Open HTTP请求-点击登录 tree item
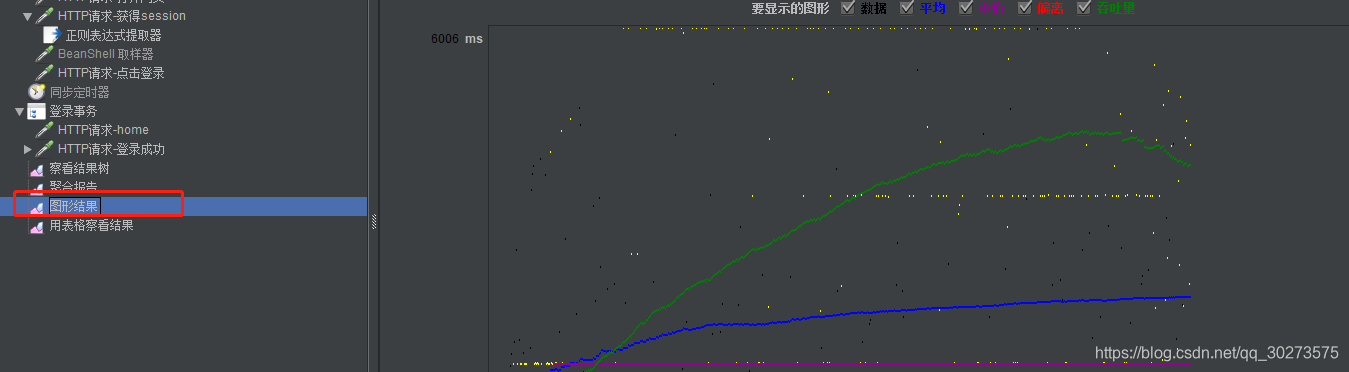Viewport: 1349px width, 372px height. 111,73
